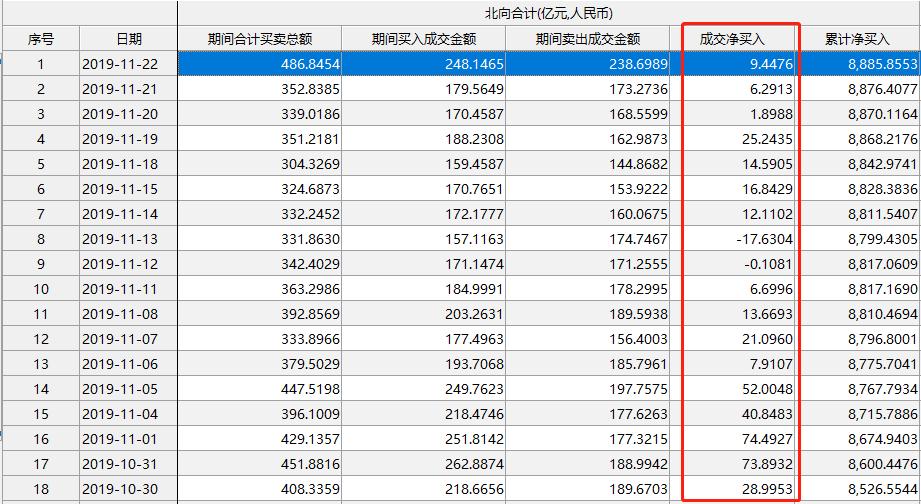Select date cell 2019-11-12
This screenshot has width=921, height=504.
(x=129, y=264)
